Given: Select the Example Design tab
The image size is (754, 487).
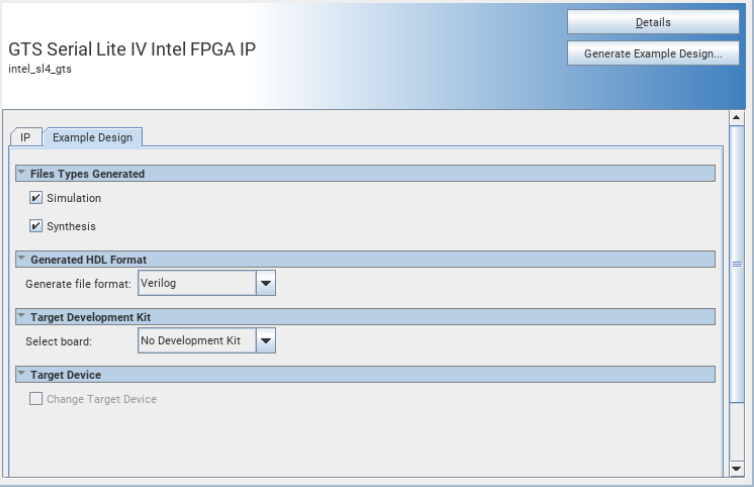Looking at the screenshot, I should tap(92, 137).
